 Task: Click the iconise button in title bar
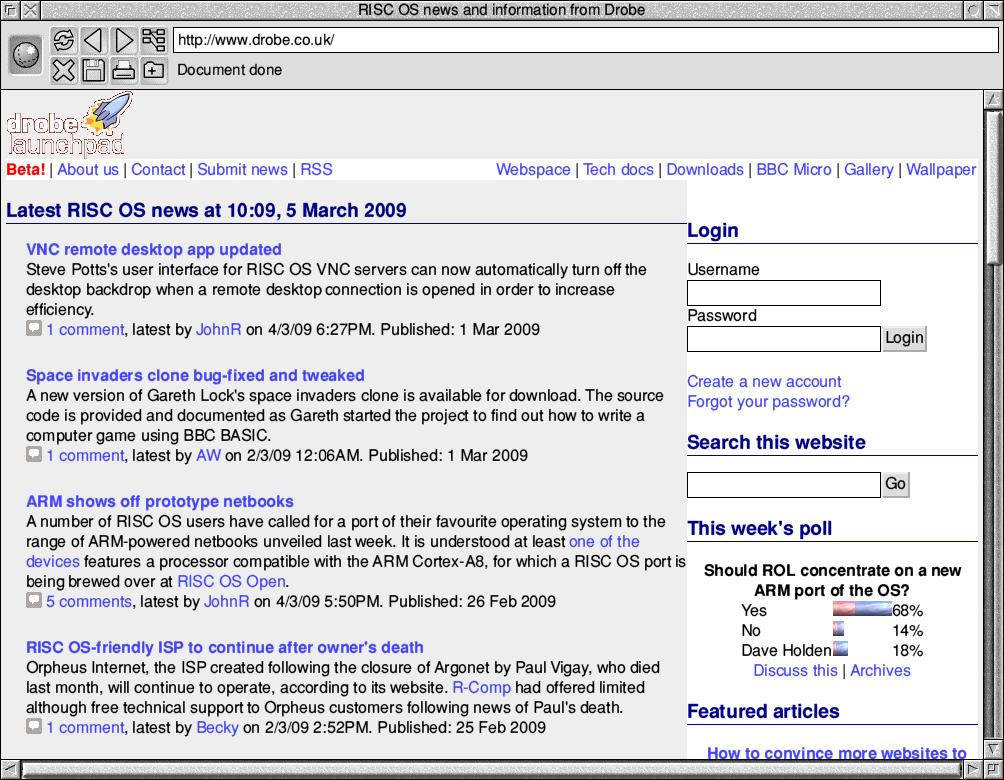click(x=973, y=10)
